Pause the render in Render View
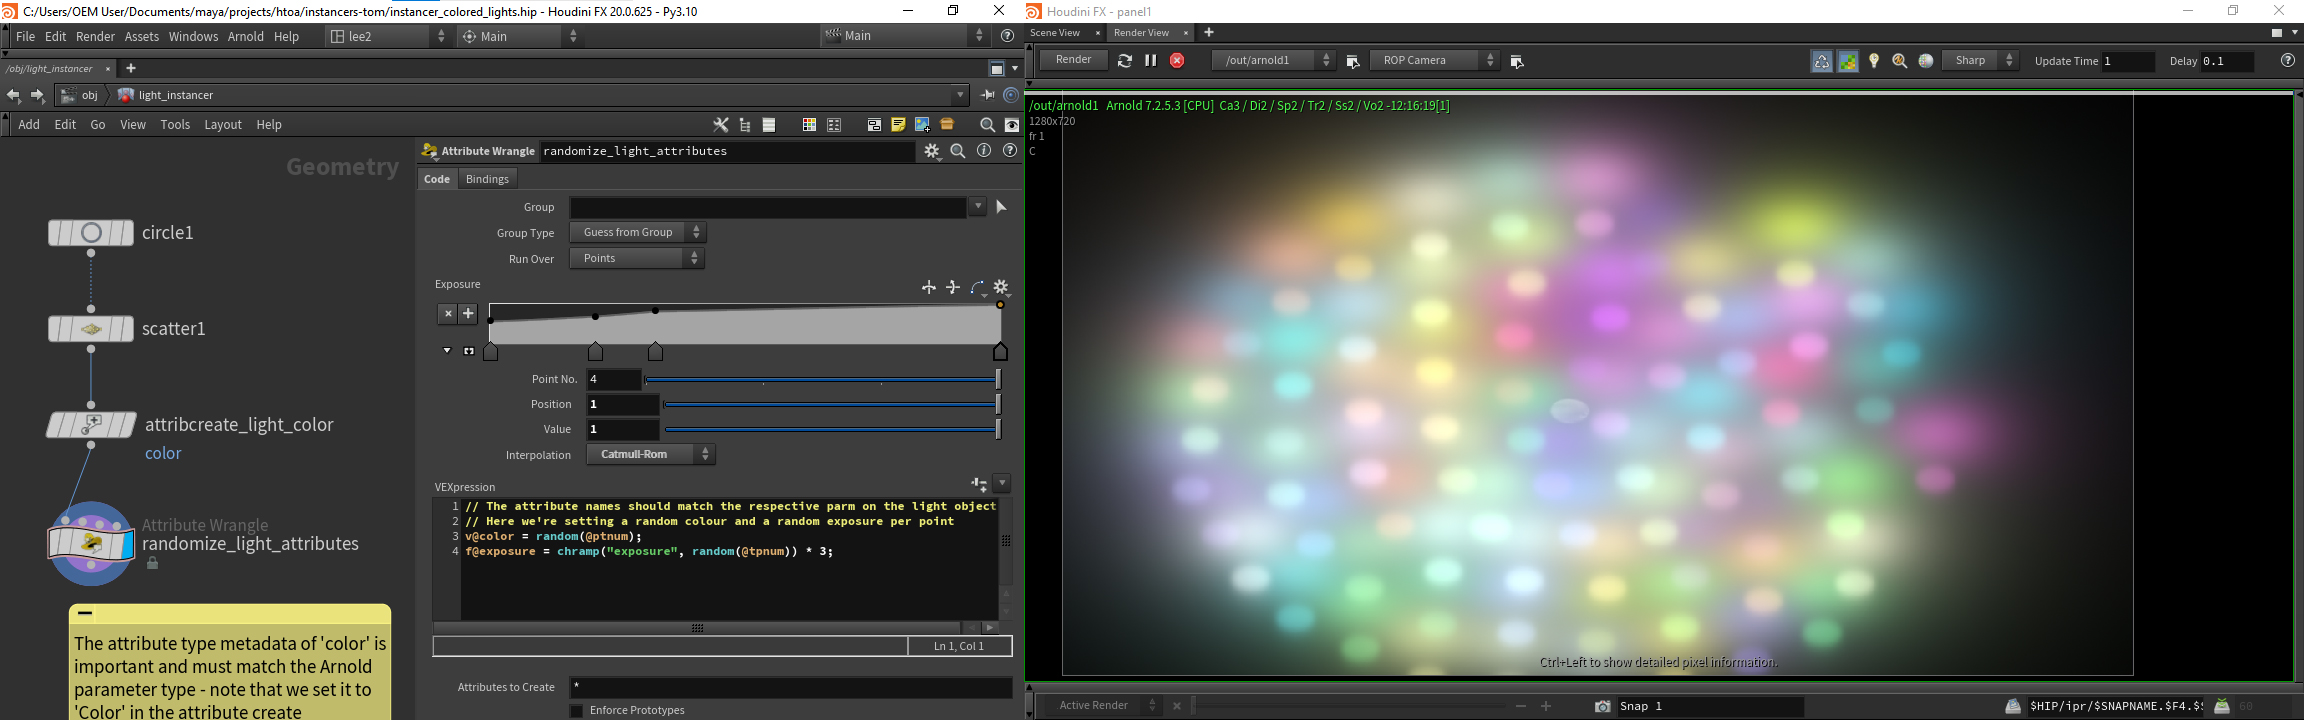The height and width of the screenshot is (720, 2304). 1151,61
